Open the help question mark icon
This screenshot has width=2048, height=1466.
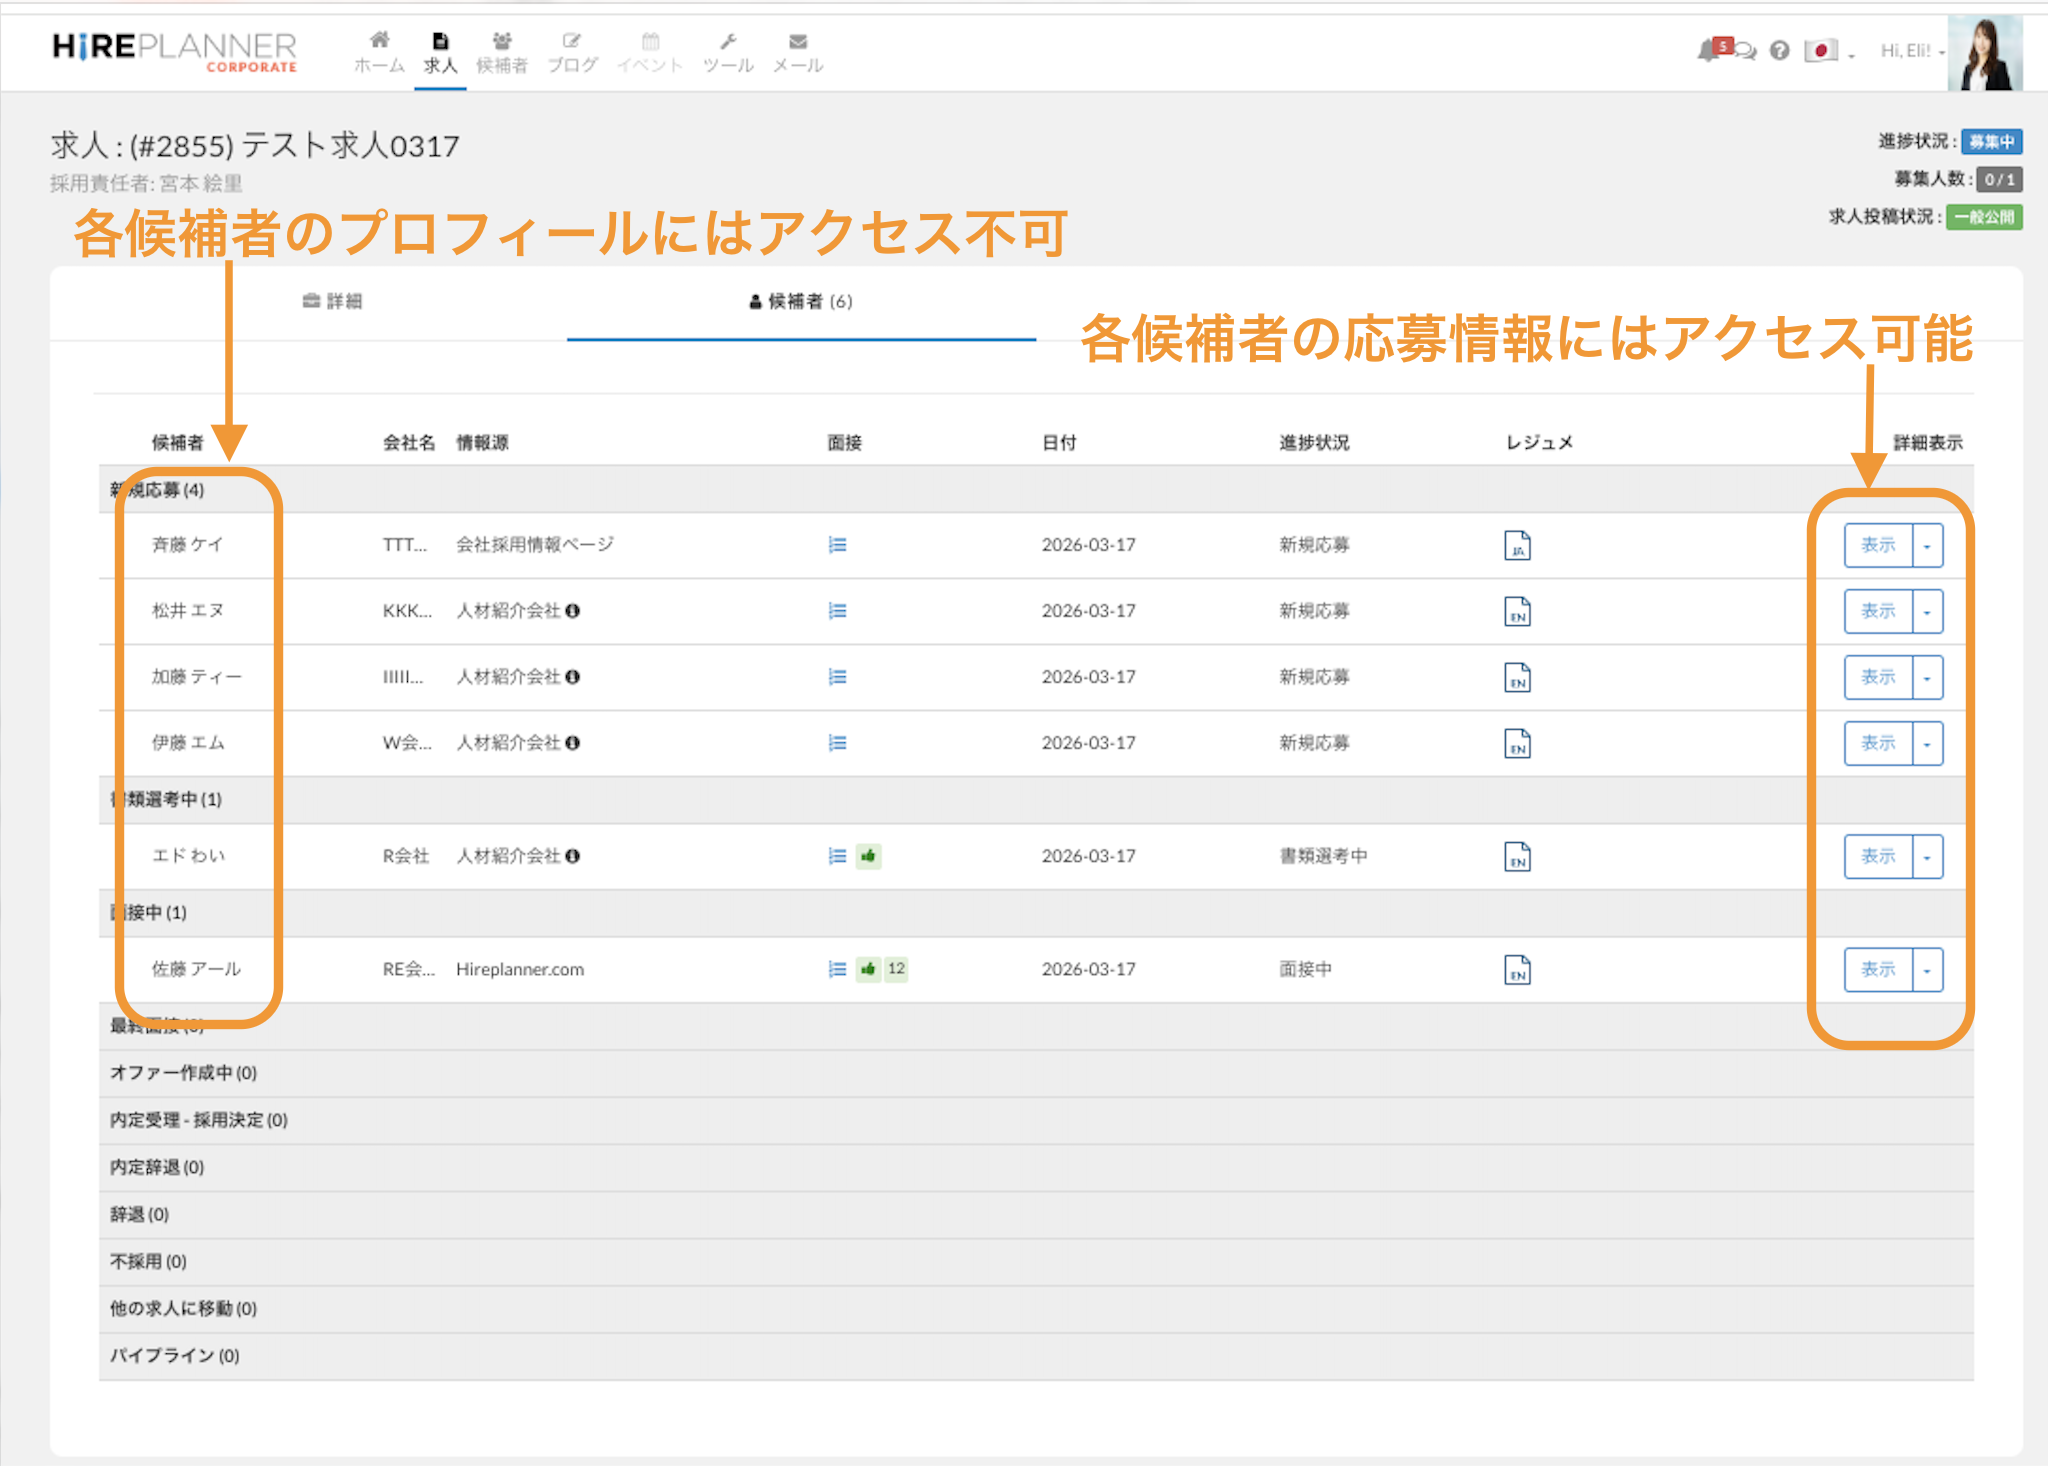pos(1779,50)
